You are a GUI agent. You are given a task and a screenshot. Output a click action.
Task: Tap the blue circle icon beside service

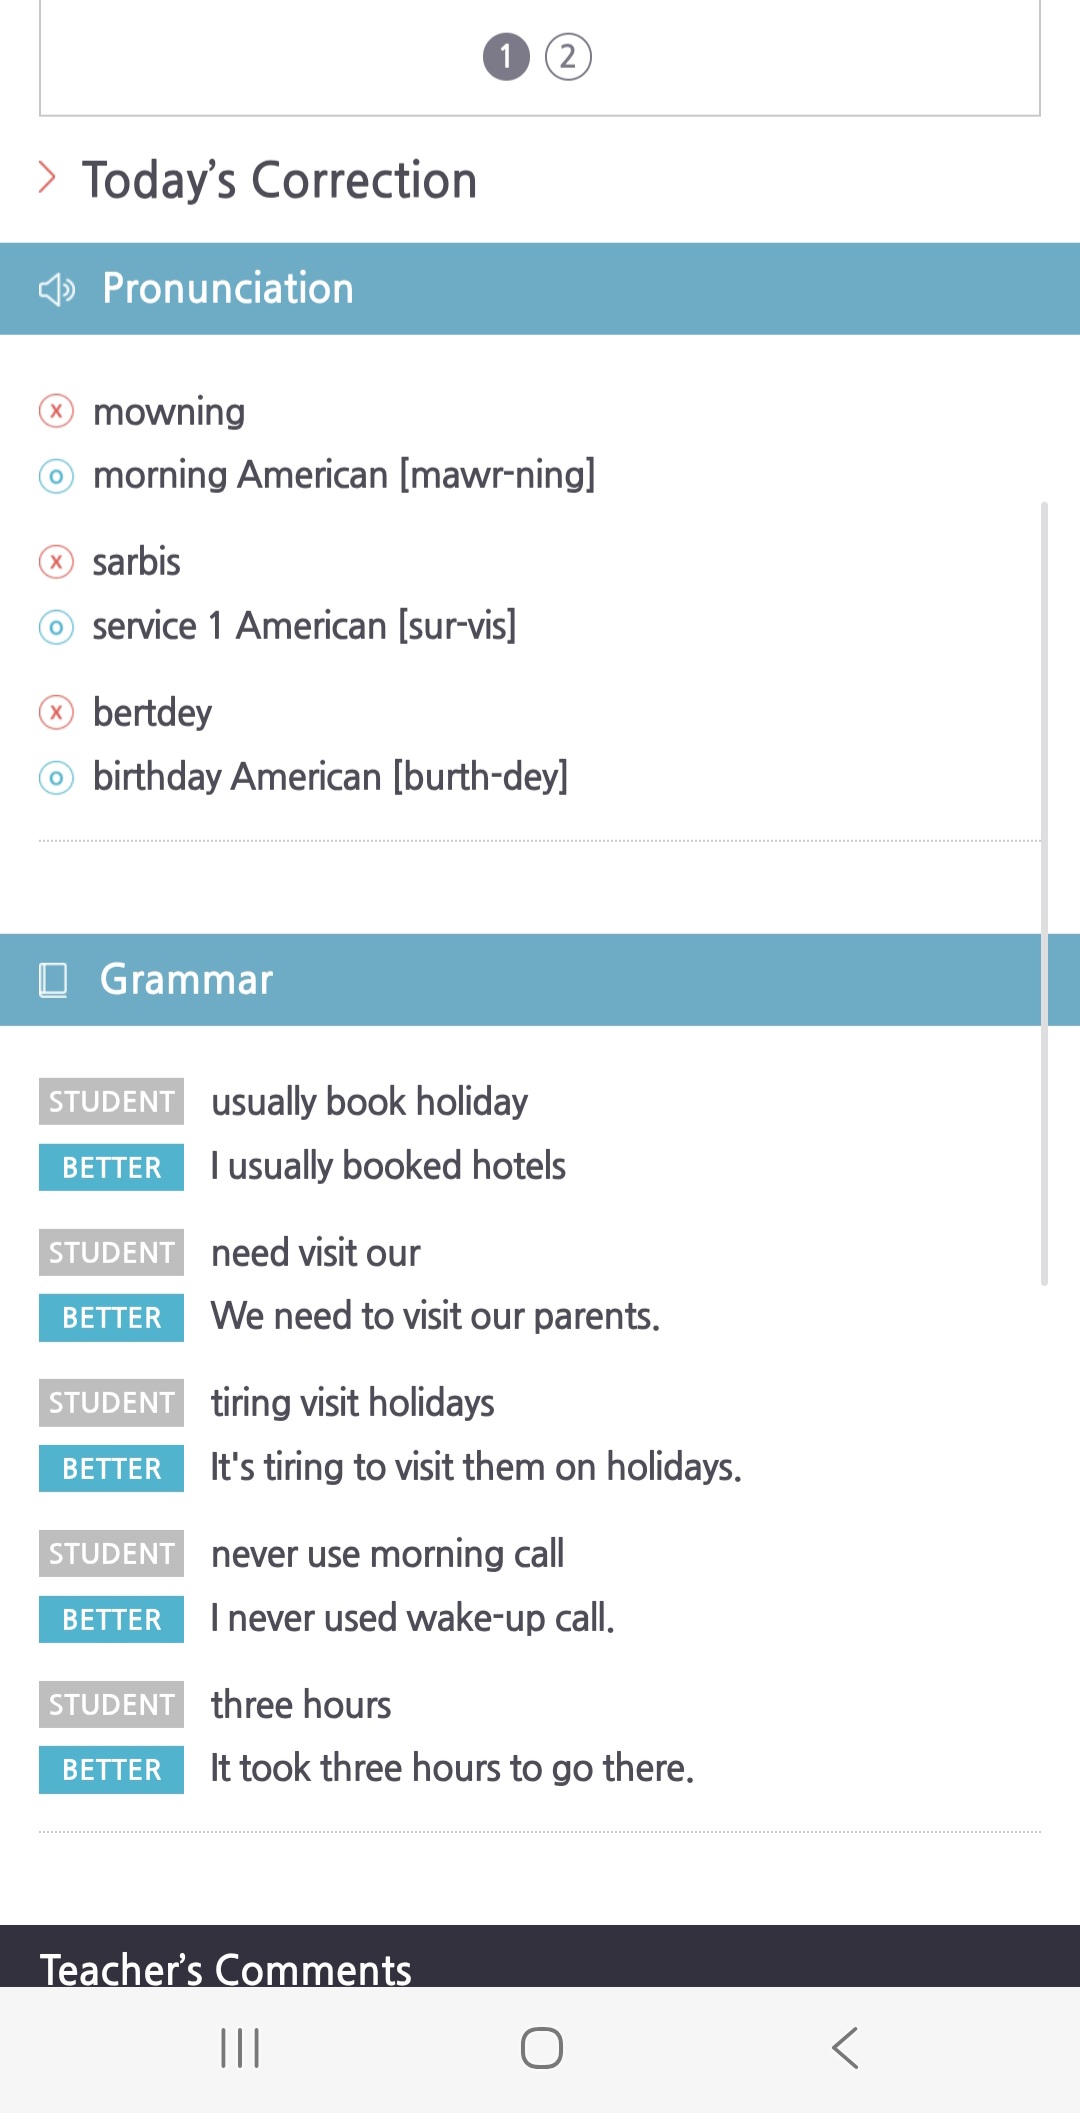pyautogui.click(x=56, y=627)
